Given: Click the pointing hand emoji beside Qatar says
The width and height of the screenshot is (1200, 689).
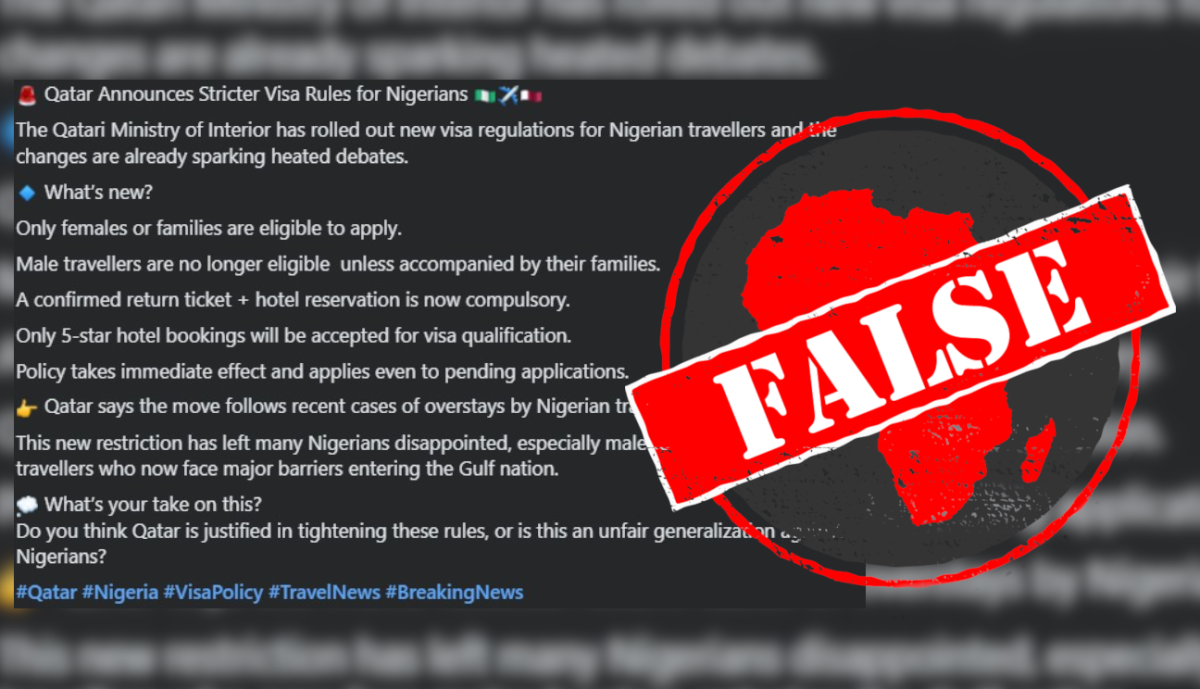Looking at the screenshot, I should pyautogui.click(x=27, y=407).
